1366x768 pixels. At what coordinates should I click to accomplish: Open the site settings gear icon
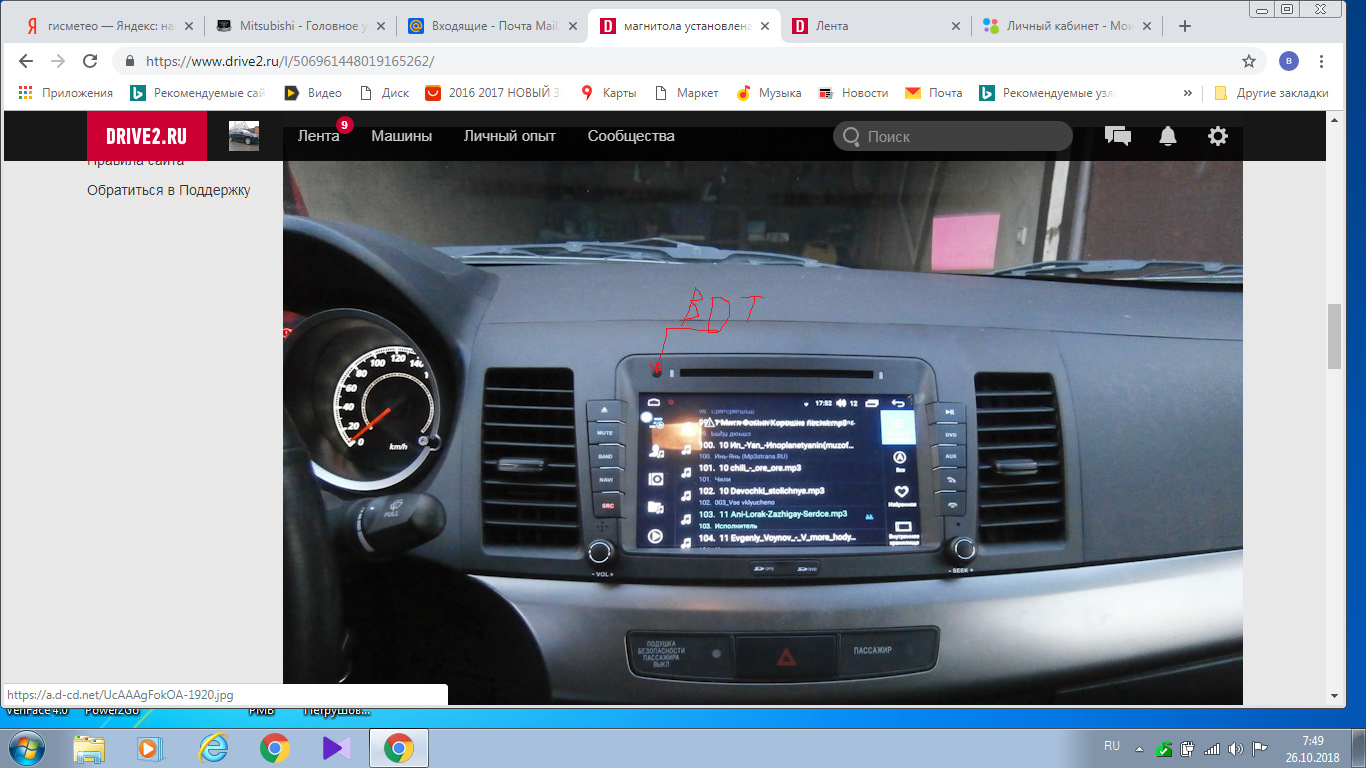point(1217,136)
